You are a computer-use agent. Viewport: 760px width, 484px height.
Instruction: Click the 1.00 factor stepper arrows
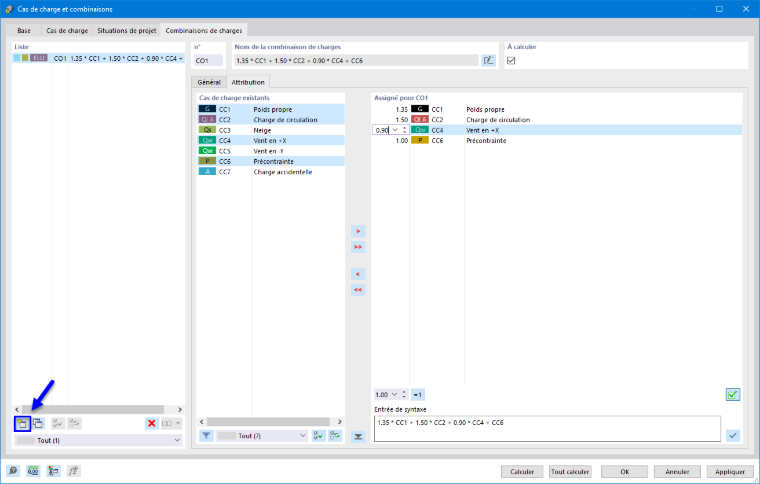(404, 395)
